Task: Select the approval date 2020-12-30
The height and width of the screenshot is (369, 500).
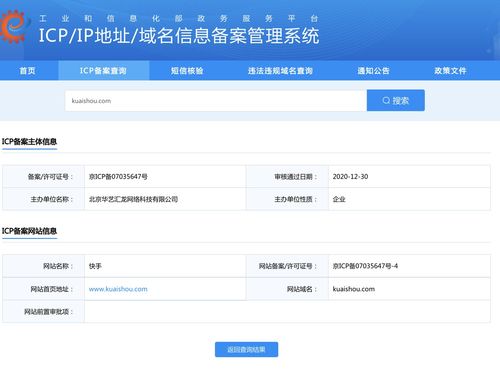Action: tap(350, 177)
